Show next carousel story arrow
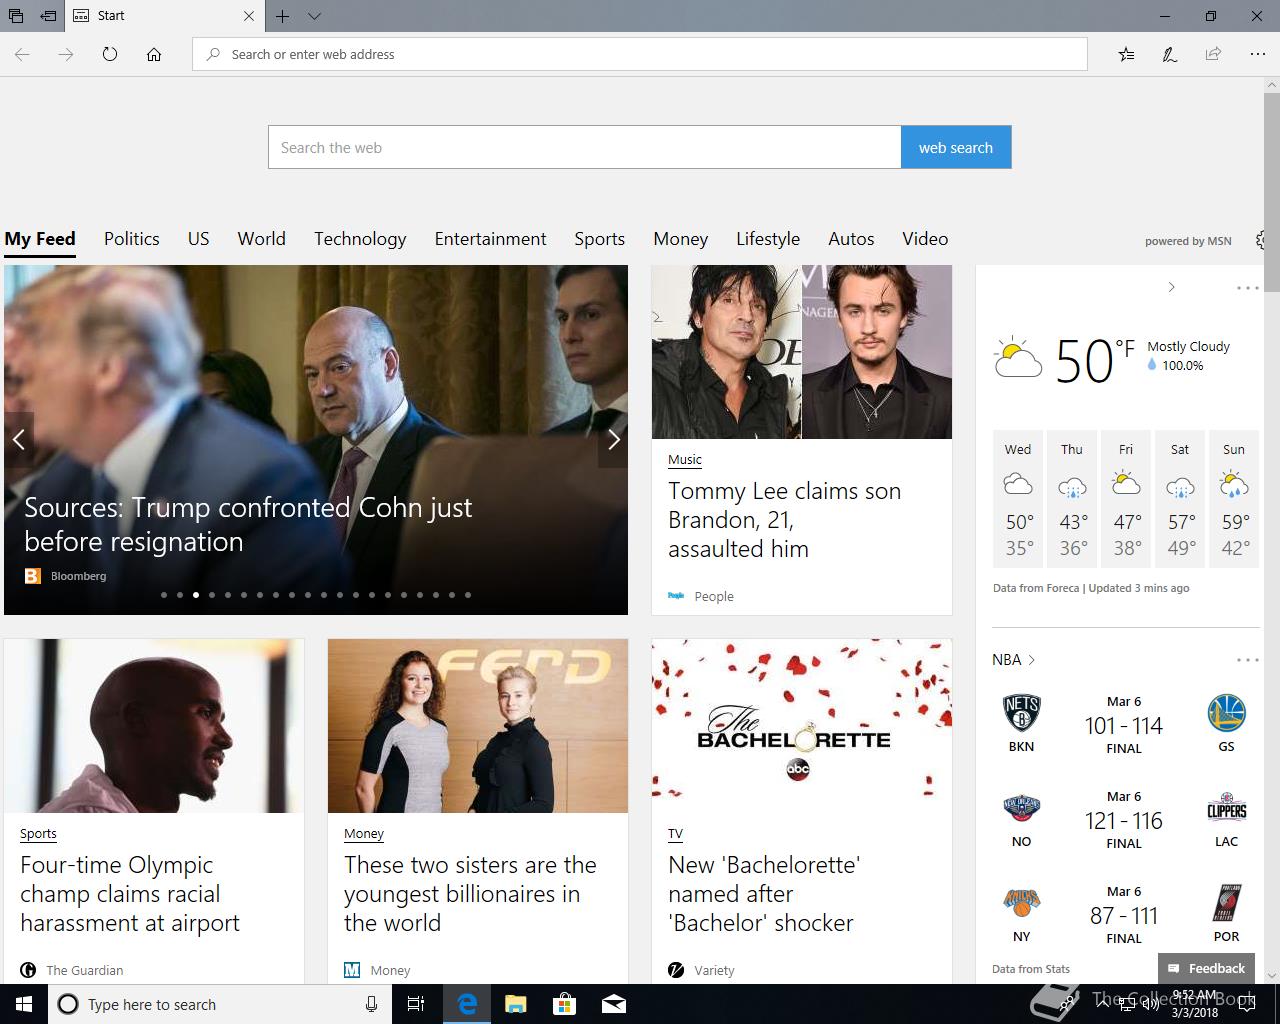Screen dimensions: 1280x1024 (x=613, y=439)
